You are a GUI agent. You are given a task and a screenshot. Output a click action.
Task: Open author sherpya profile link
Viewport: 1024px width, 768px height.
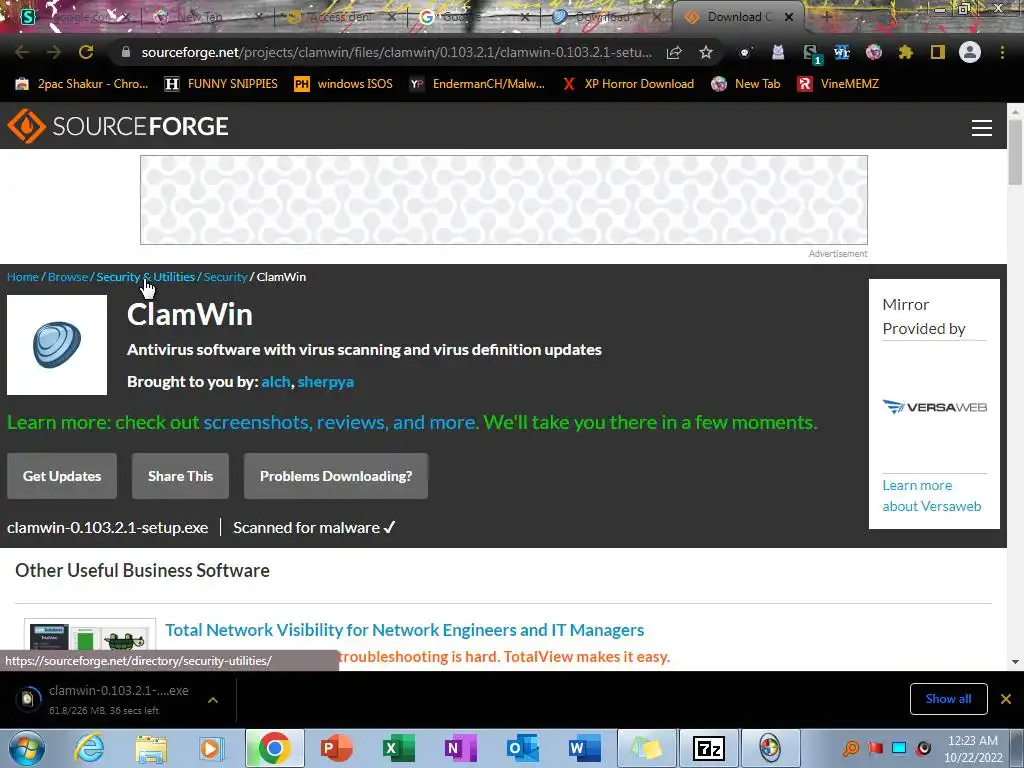pos(326,381)
